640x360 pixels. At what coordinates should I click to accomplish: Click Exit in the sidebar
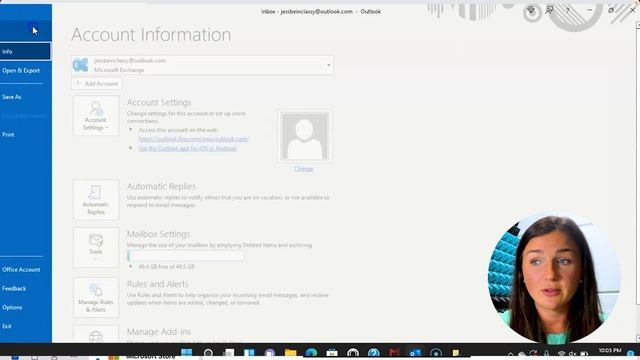(x=7, y=326)
